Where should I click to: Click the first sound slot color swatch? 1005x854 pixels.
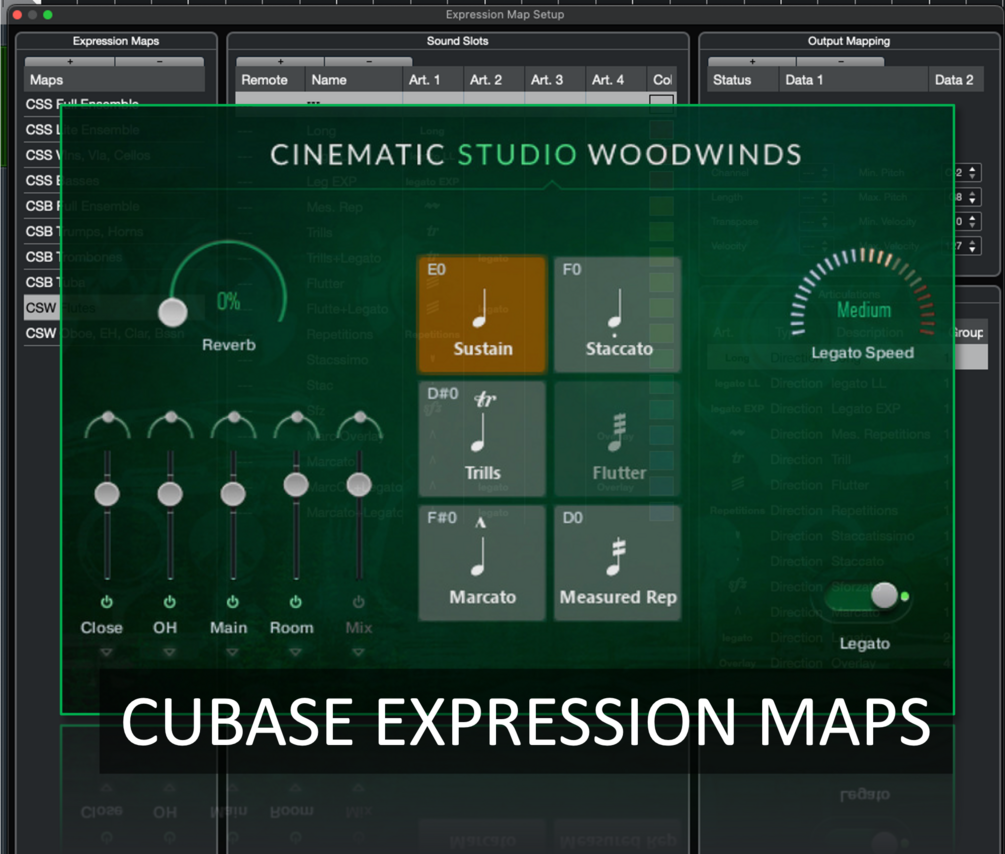661,102
